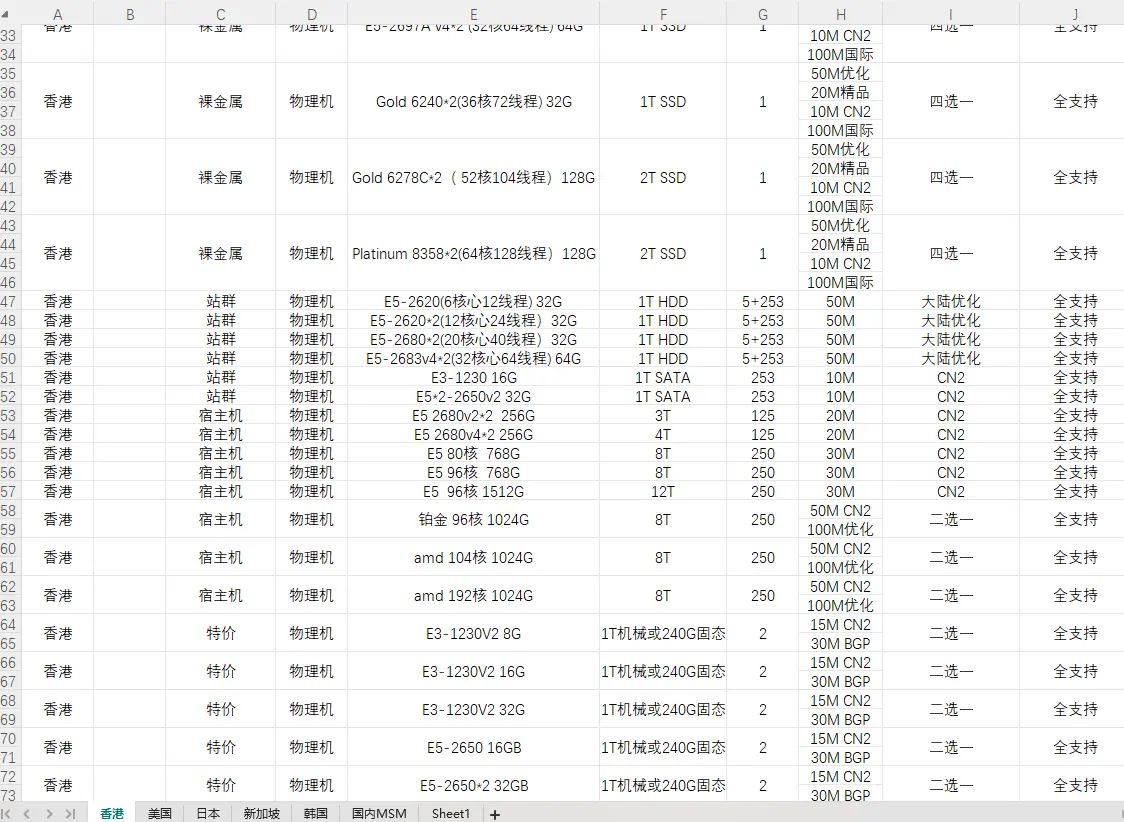Click cell 铂金 96核 1024G
1124x822 pixels.
click(x=474, y=520)
